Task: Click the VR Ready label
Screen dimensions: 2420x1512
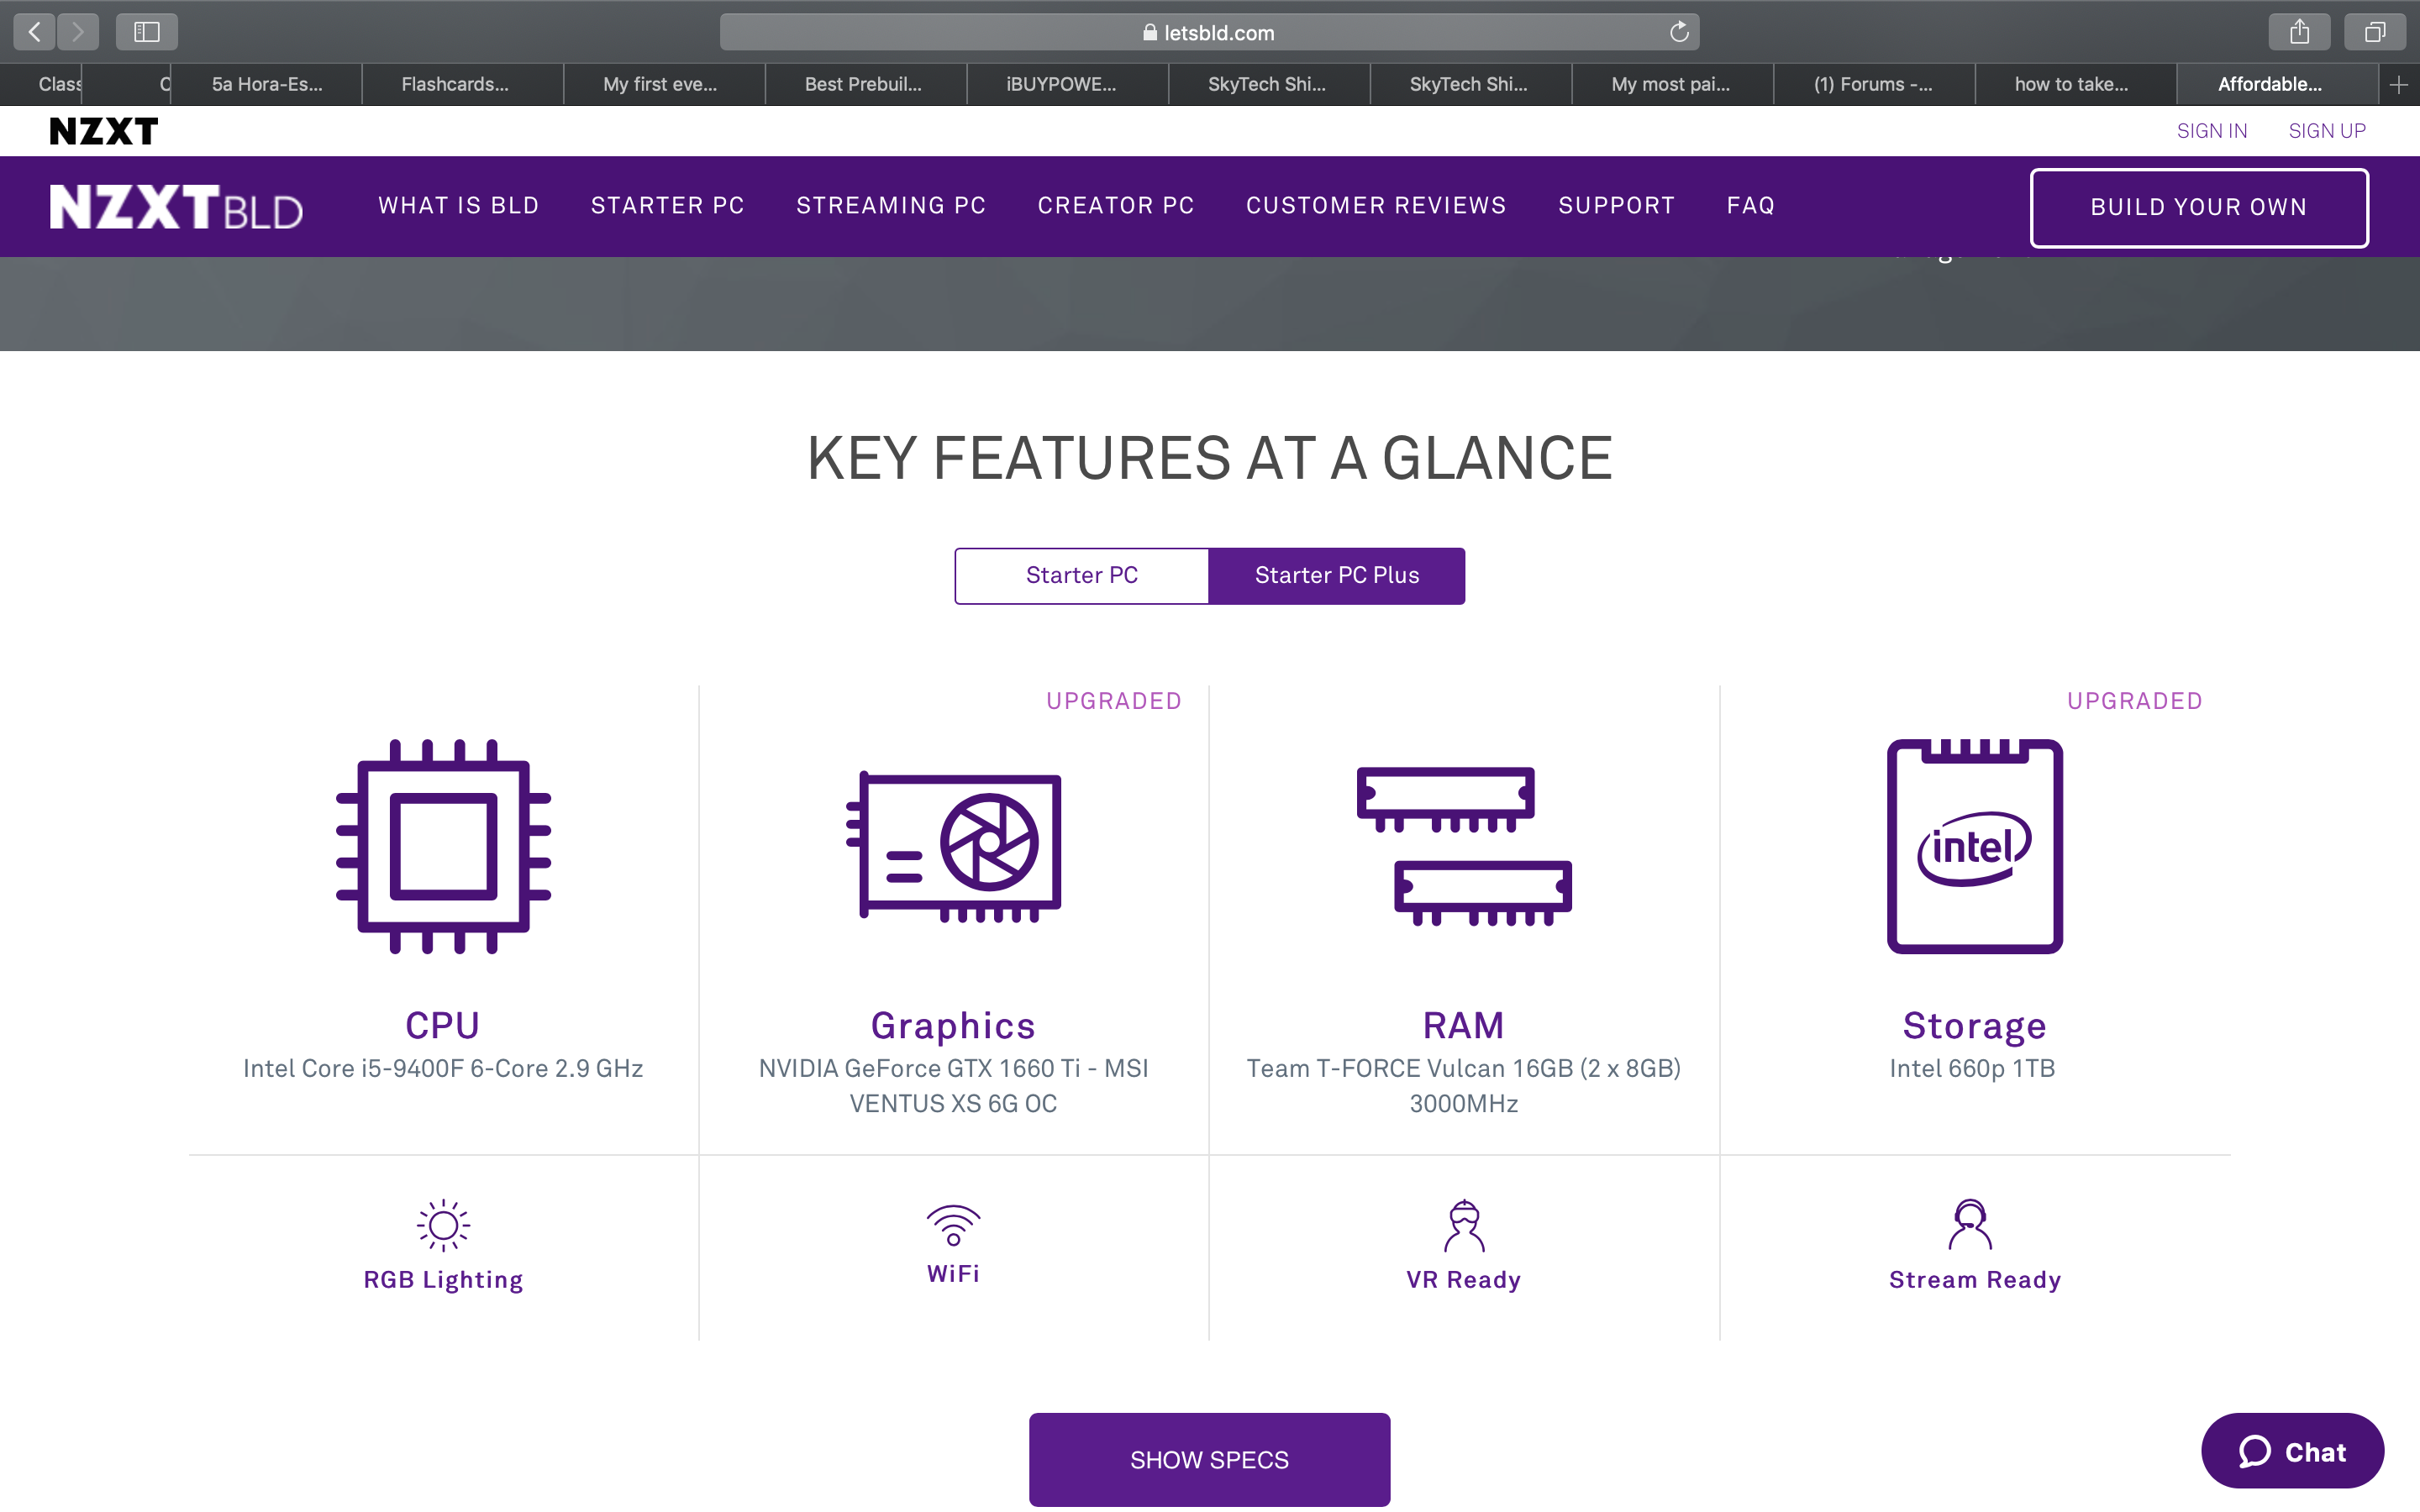Action: click(1464, 1280)
